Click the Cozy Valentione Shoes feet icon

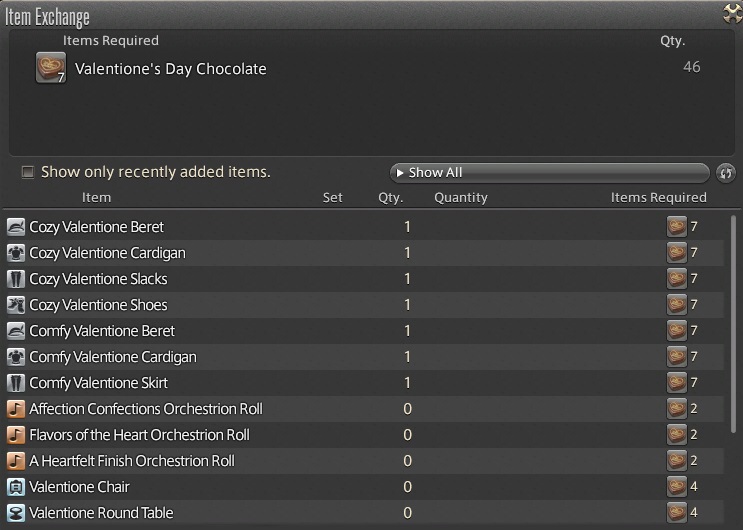(16, 305)
